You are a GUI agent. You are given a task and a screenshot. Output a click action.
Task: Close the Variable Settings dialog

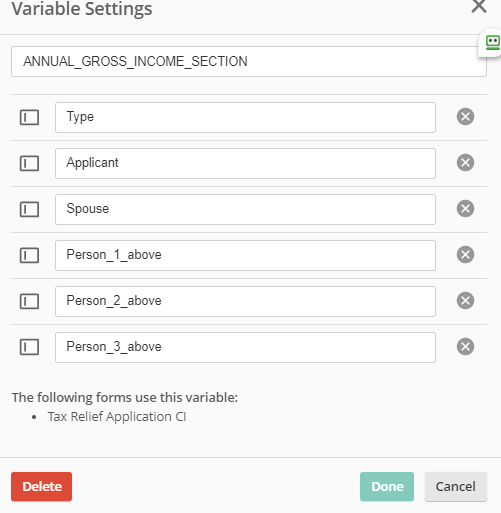pyautogui.click(x=479, y=6)
